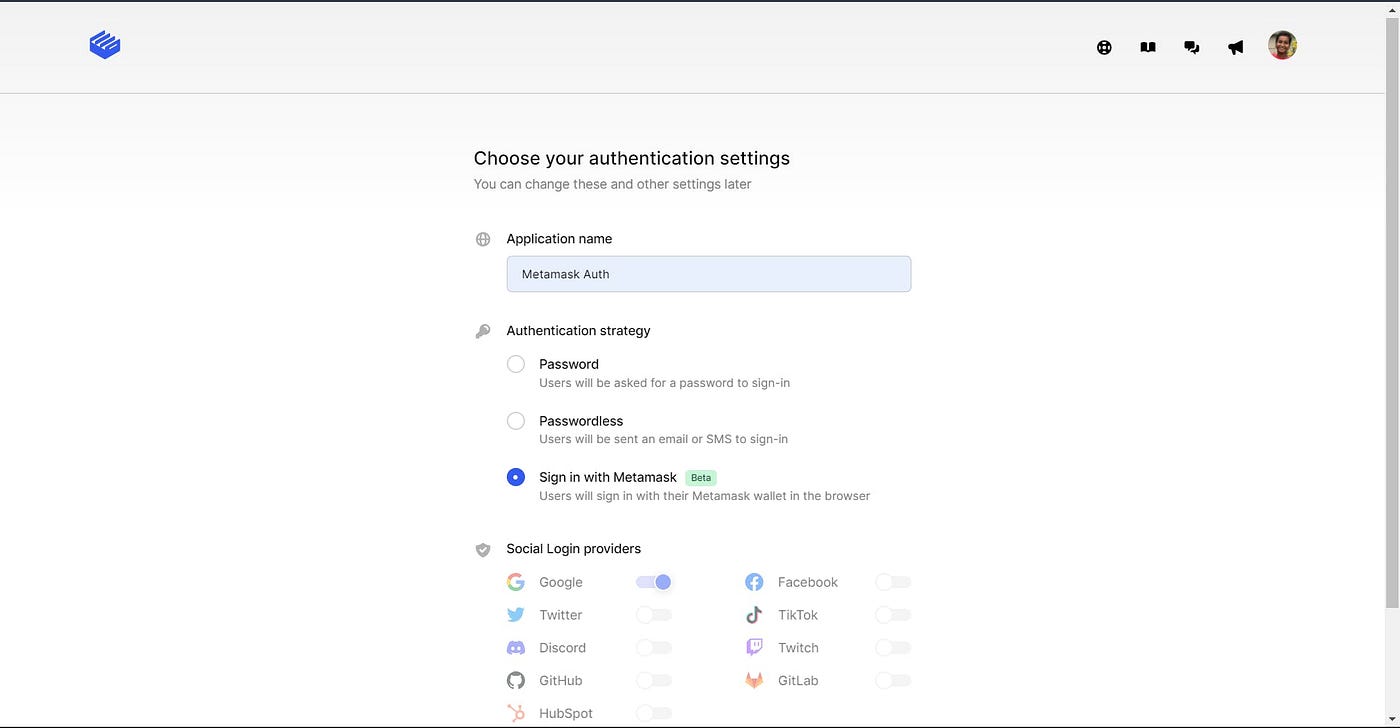The width and height of the screenshot is (1400, 728).
Task: Click the 'Sign in with Metamask' label
Action: click(608, 477)
